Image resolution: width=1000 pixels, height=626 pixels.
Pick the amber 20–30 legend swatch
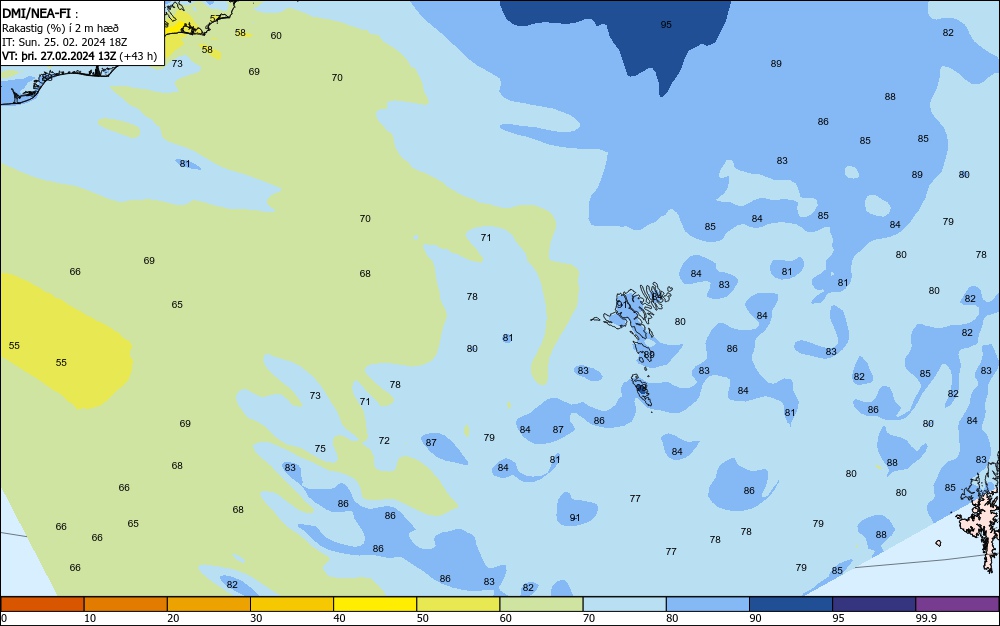(x=209, y=604)
